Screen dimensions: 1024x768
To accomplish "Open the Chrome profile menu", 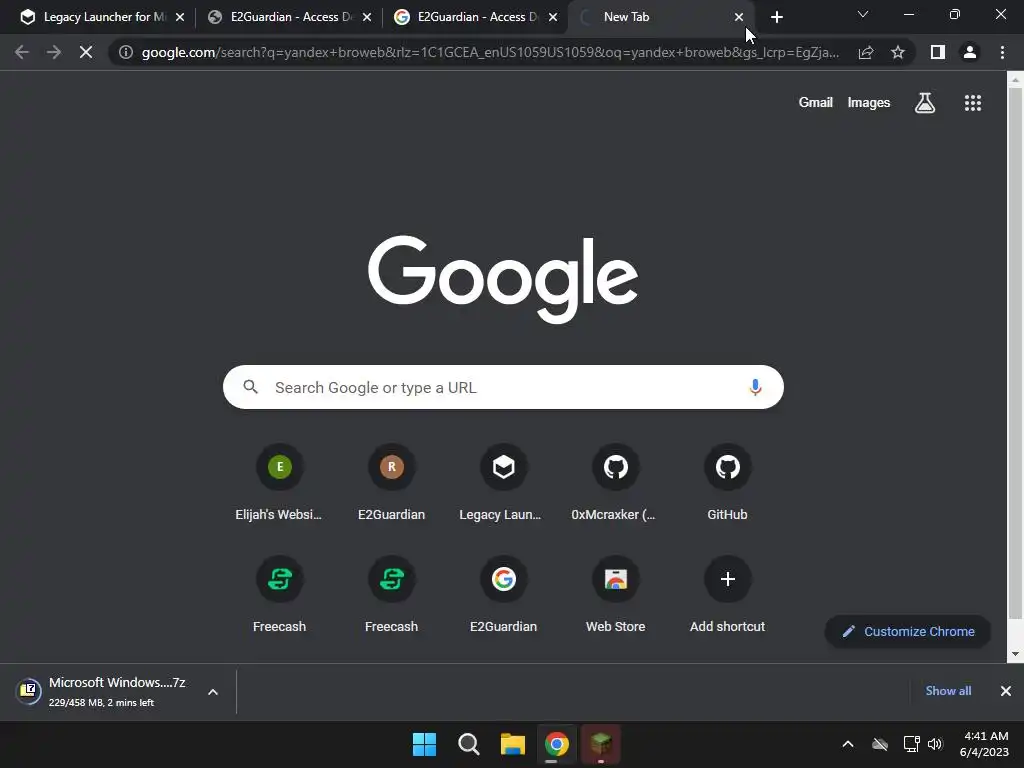I will pyautogui.click(x=970, y=52).
